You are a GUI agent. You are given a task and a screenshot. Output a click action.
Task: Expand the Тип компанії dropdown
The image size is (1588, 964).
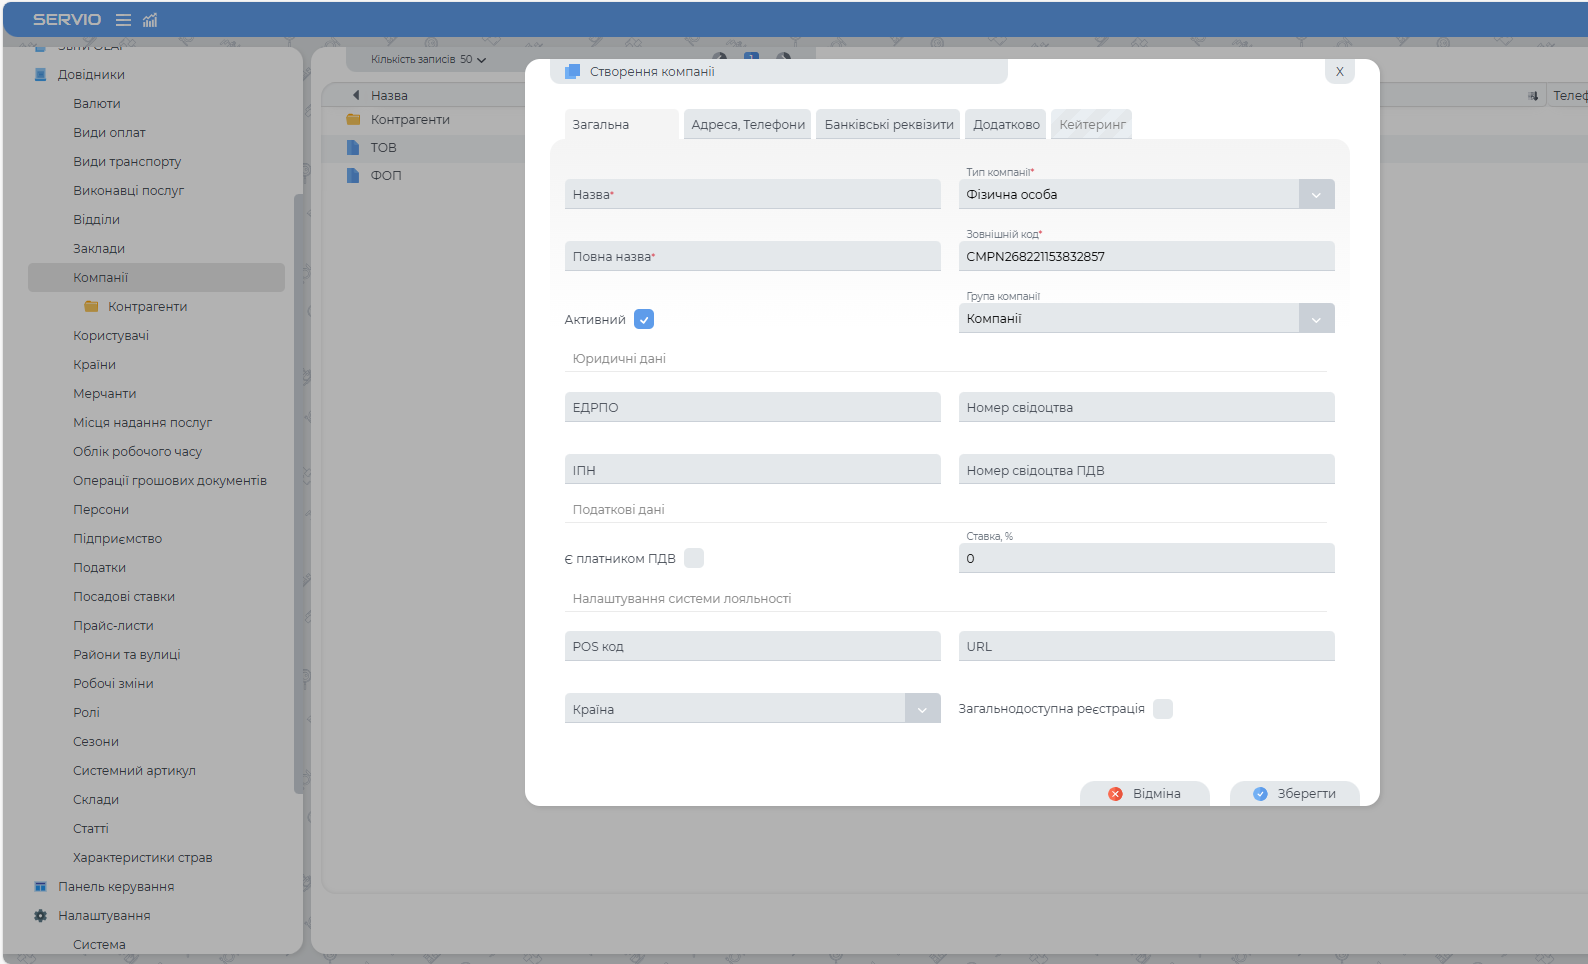point(1316,195)
